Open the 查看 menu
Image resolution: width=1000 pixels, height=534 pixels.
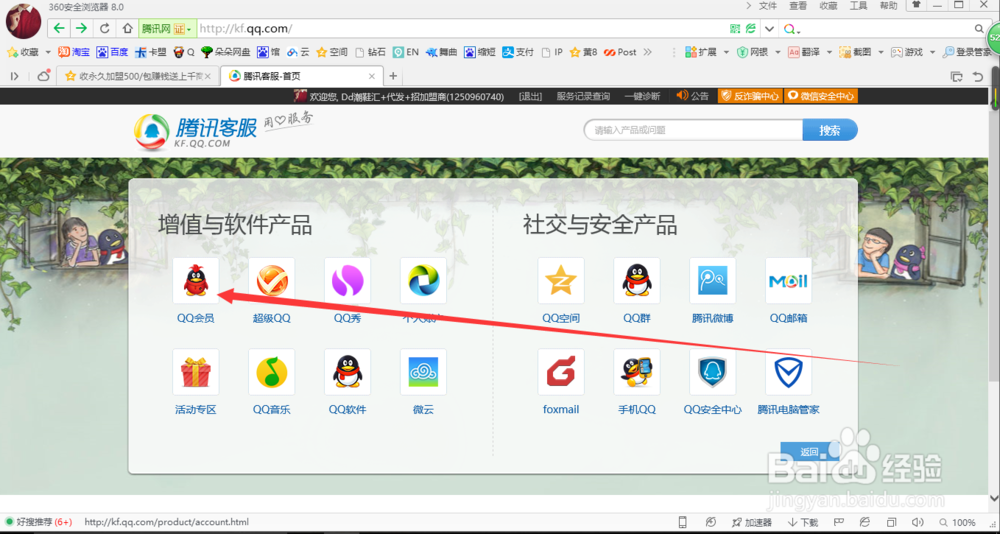798,6
